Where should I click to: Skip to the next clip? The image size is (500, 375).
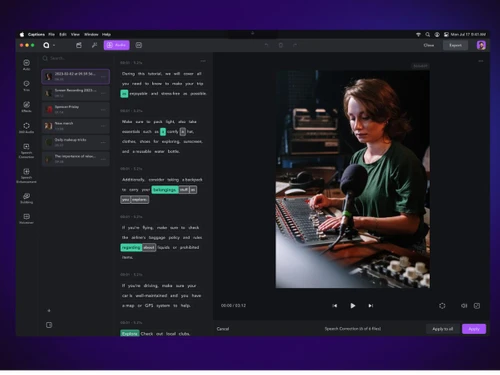coord(370,306)
